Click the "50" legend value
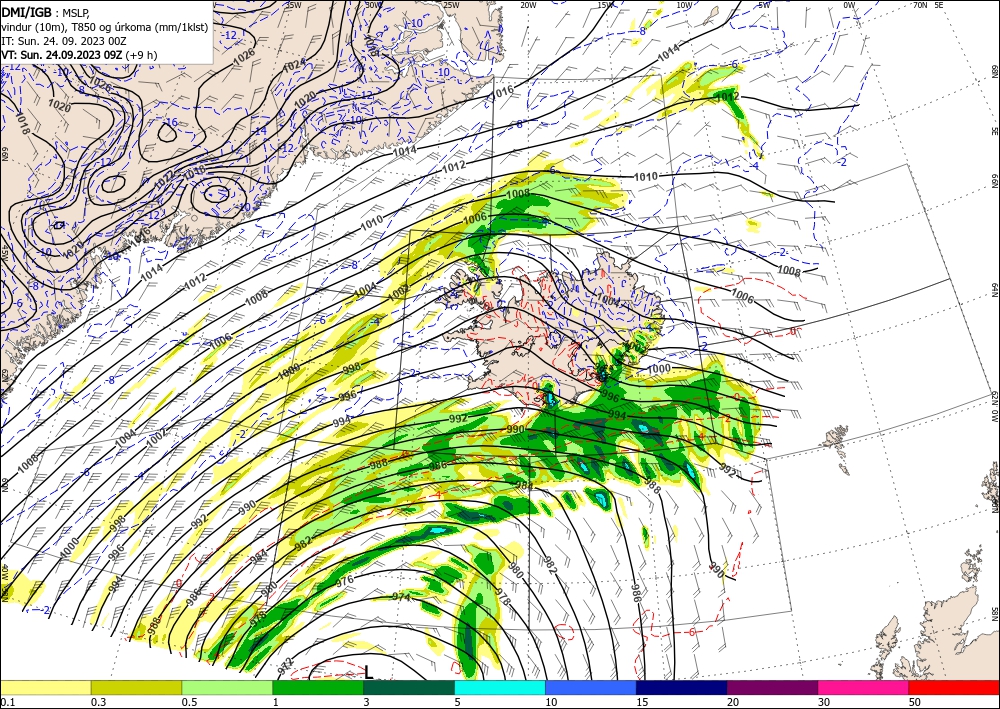Screen dimensions: 1000x709 (x=915, y=702)
